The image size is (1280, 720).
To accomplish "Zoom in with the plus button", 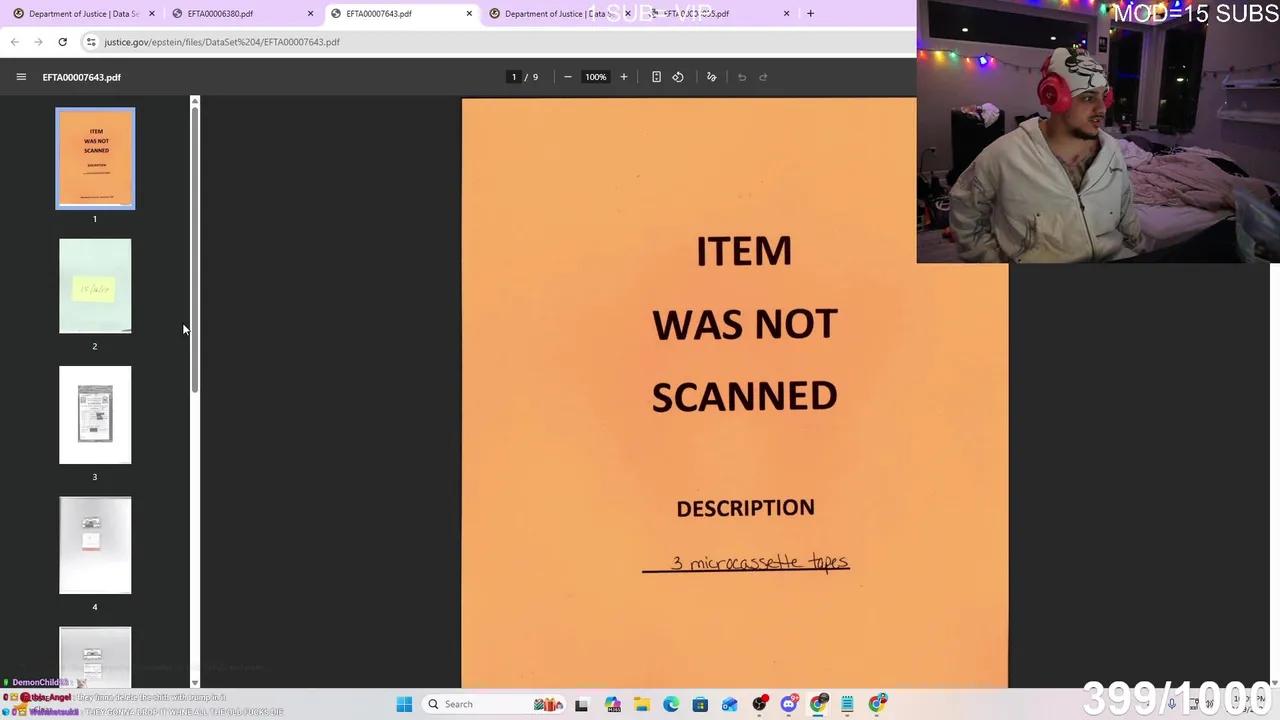I will pyautogui.click(x=624, y=77).
